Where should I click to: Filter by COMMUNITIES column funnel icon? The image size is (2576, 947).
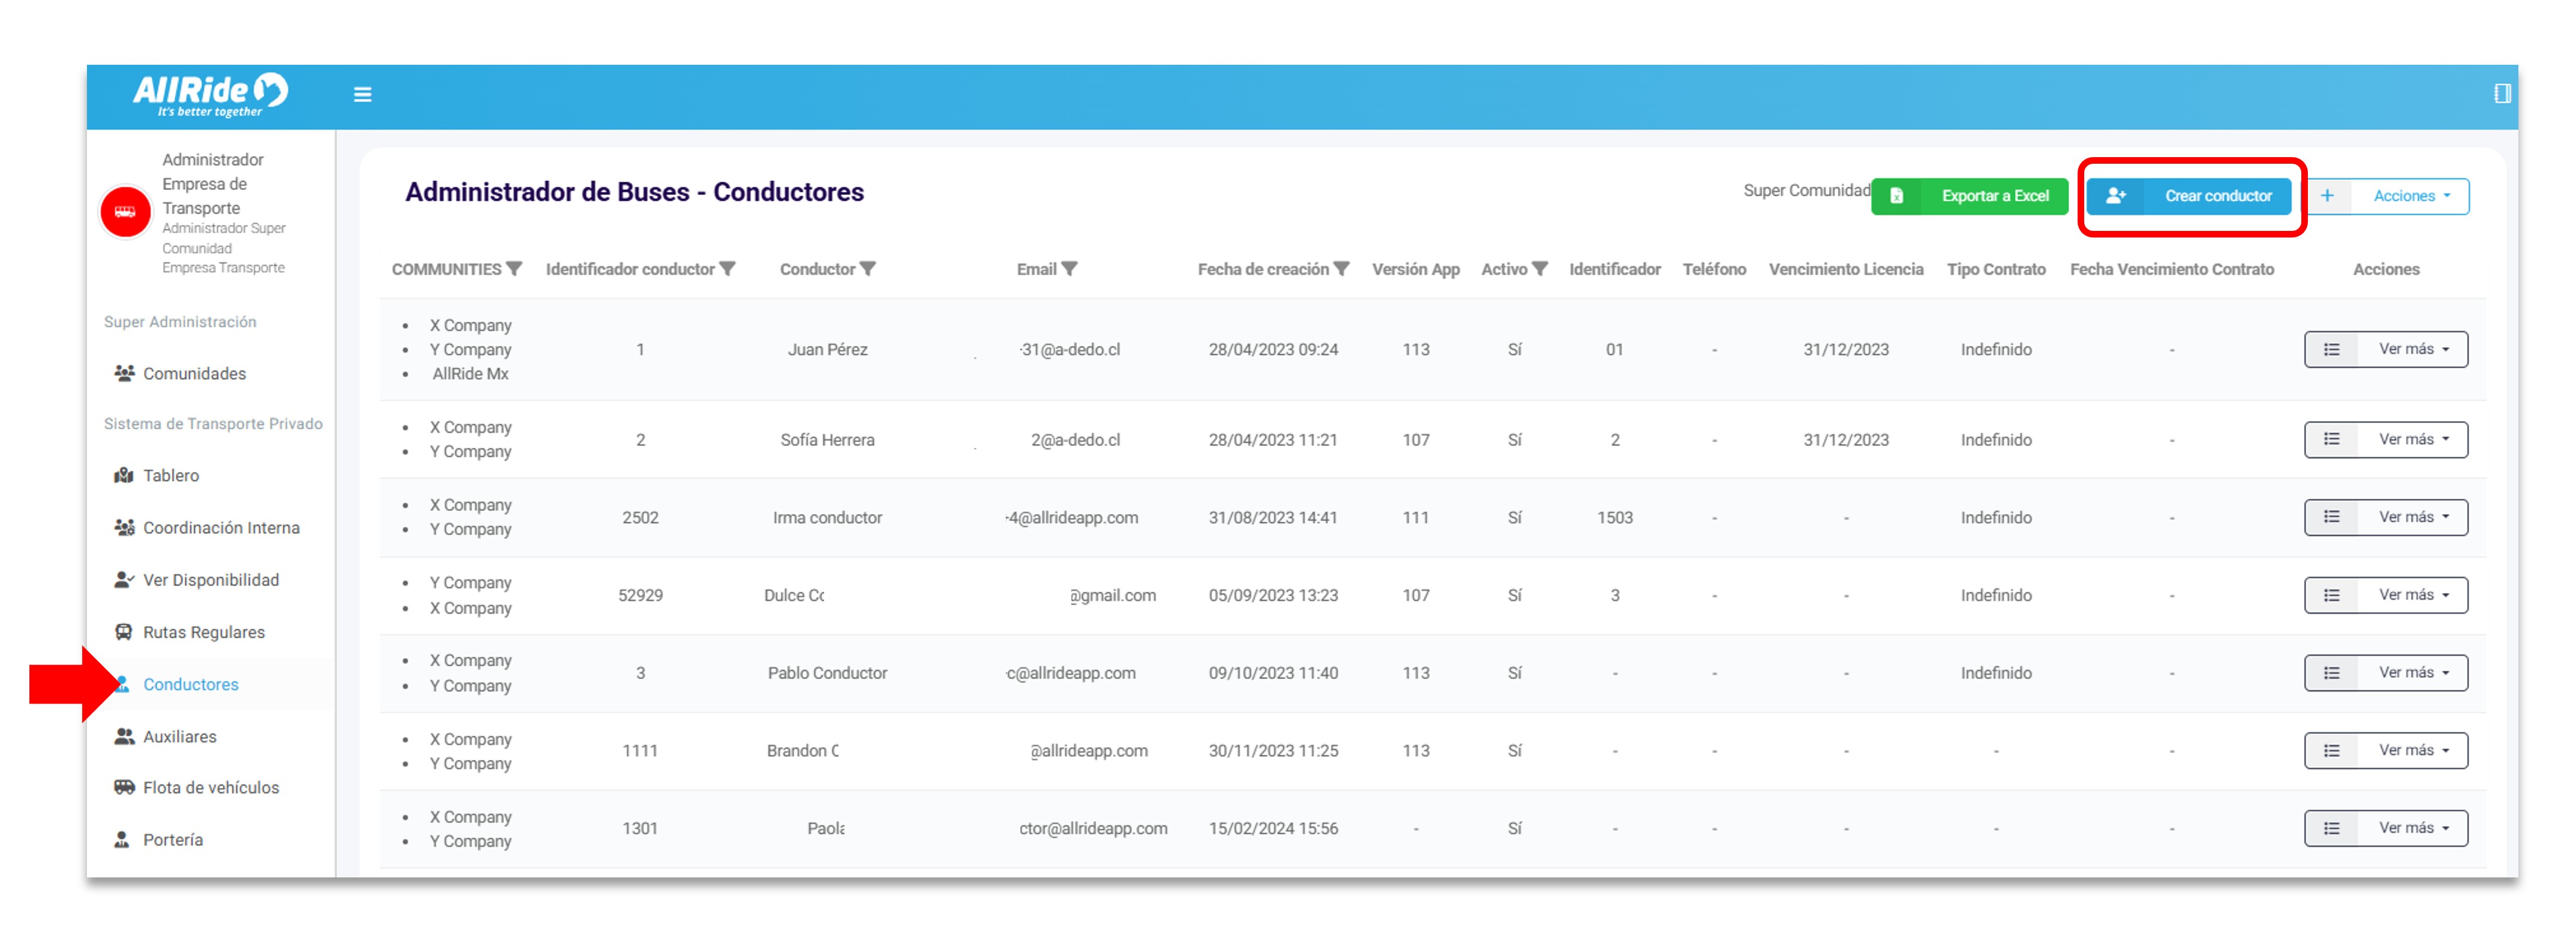coord(515,269)
